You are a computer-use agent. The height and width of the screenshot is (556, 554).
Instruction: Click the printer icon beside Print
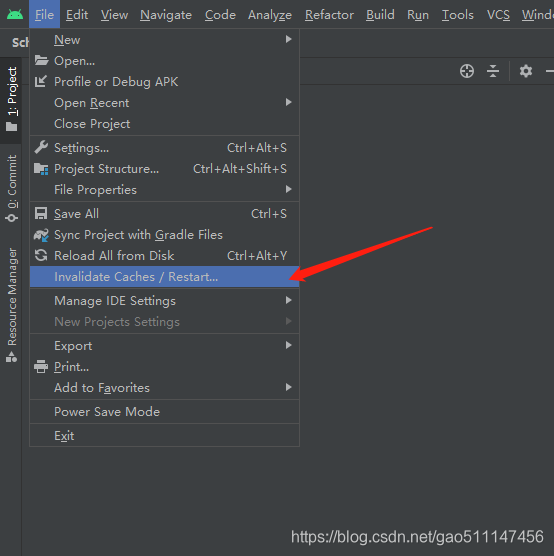point(41,366)
